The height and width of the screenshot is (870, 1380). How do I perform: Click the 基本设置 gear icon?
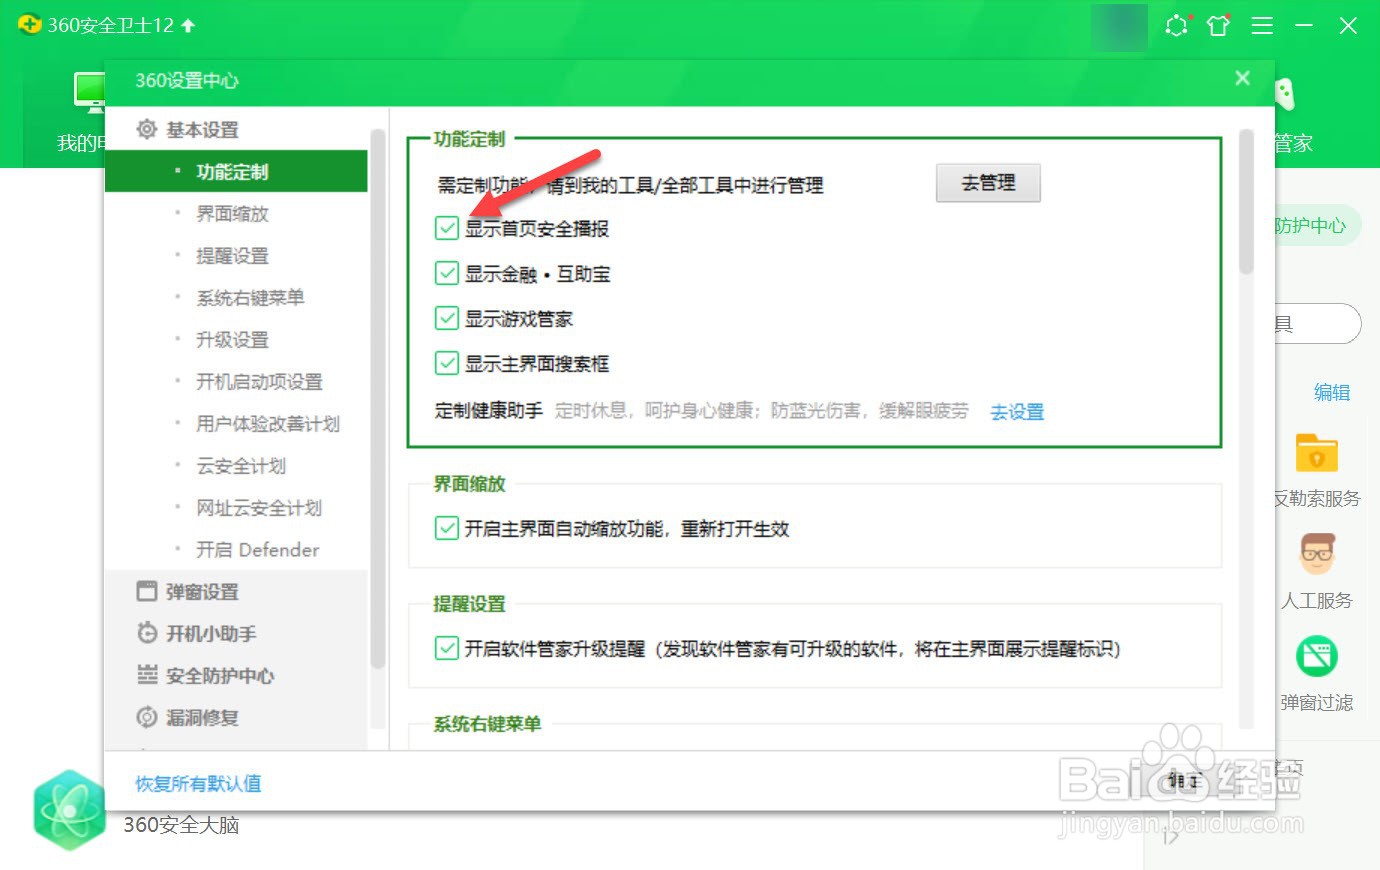(x=147, y=129)
